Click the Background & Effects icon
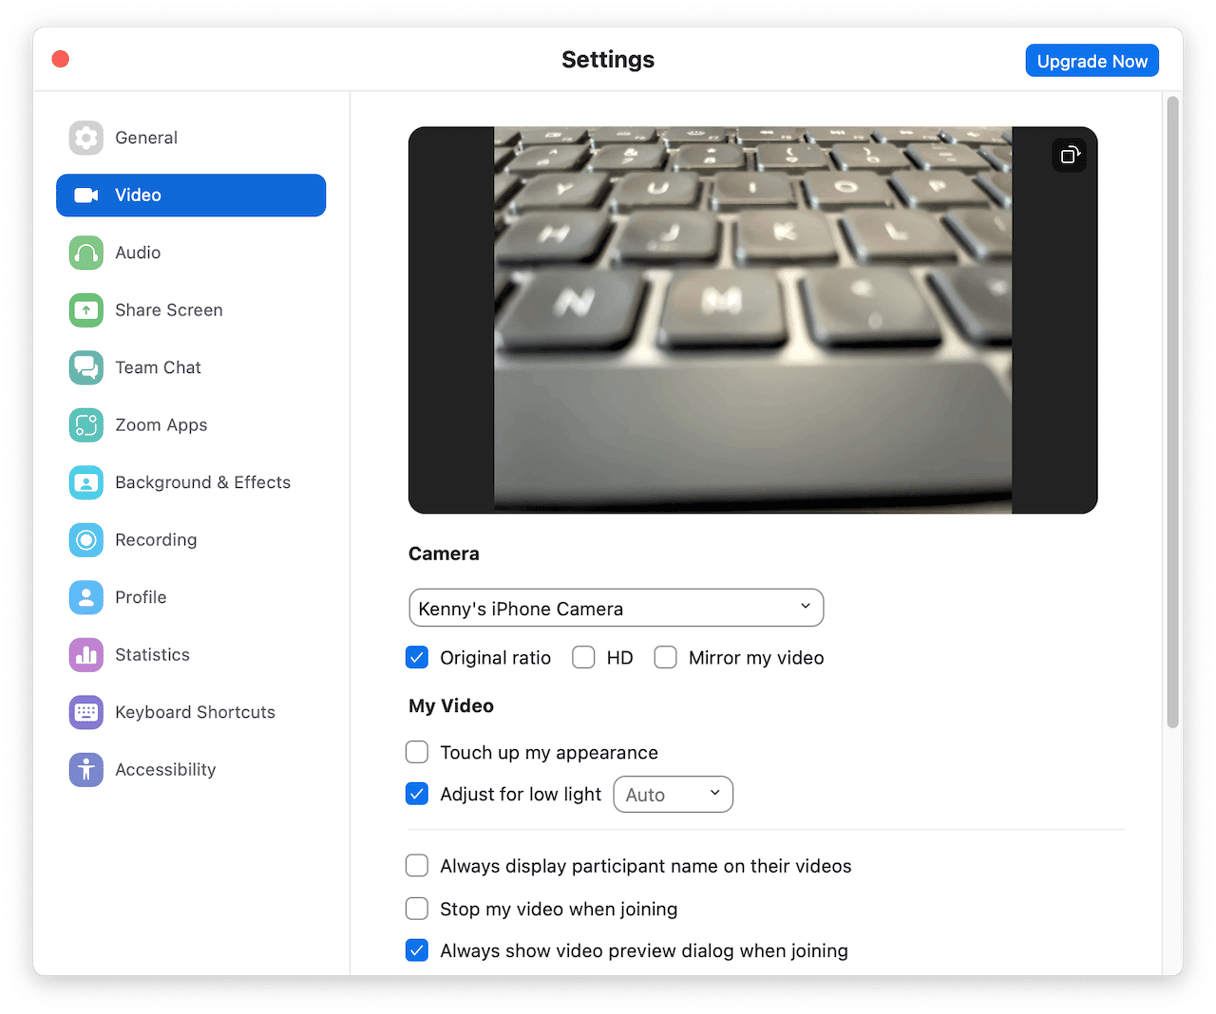The width and height of the screenshot is (1216, 1014). coord(86,483)
